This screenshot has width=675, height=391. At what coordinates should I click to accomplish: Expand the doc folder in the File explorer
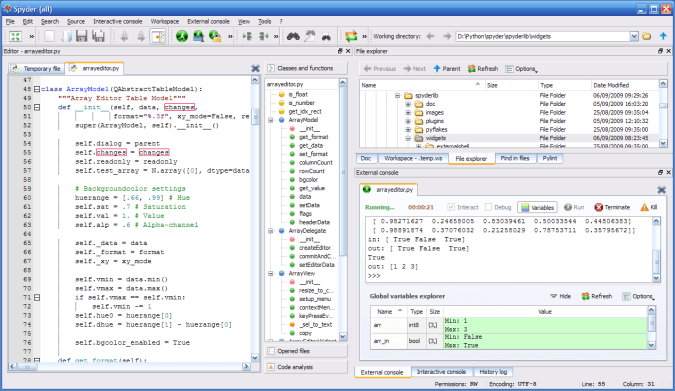click(x=408, y=104)
